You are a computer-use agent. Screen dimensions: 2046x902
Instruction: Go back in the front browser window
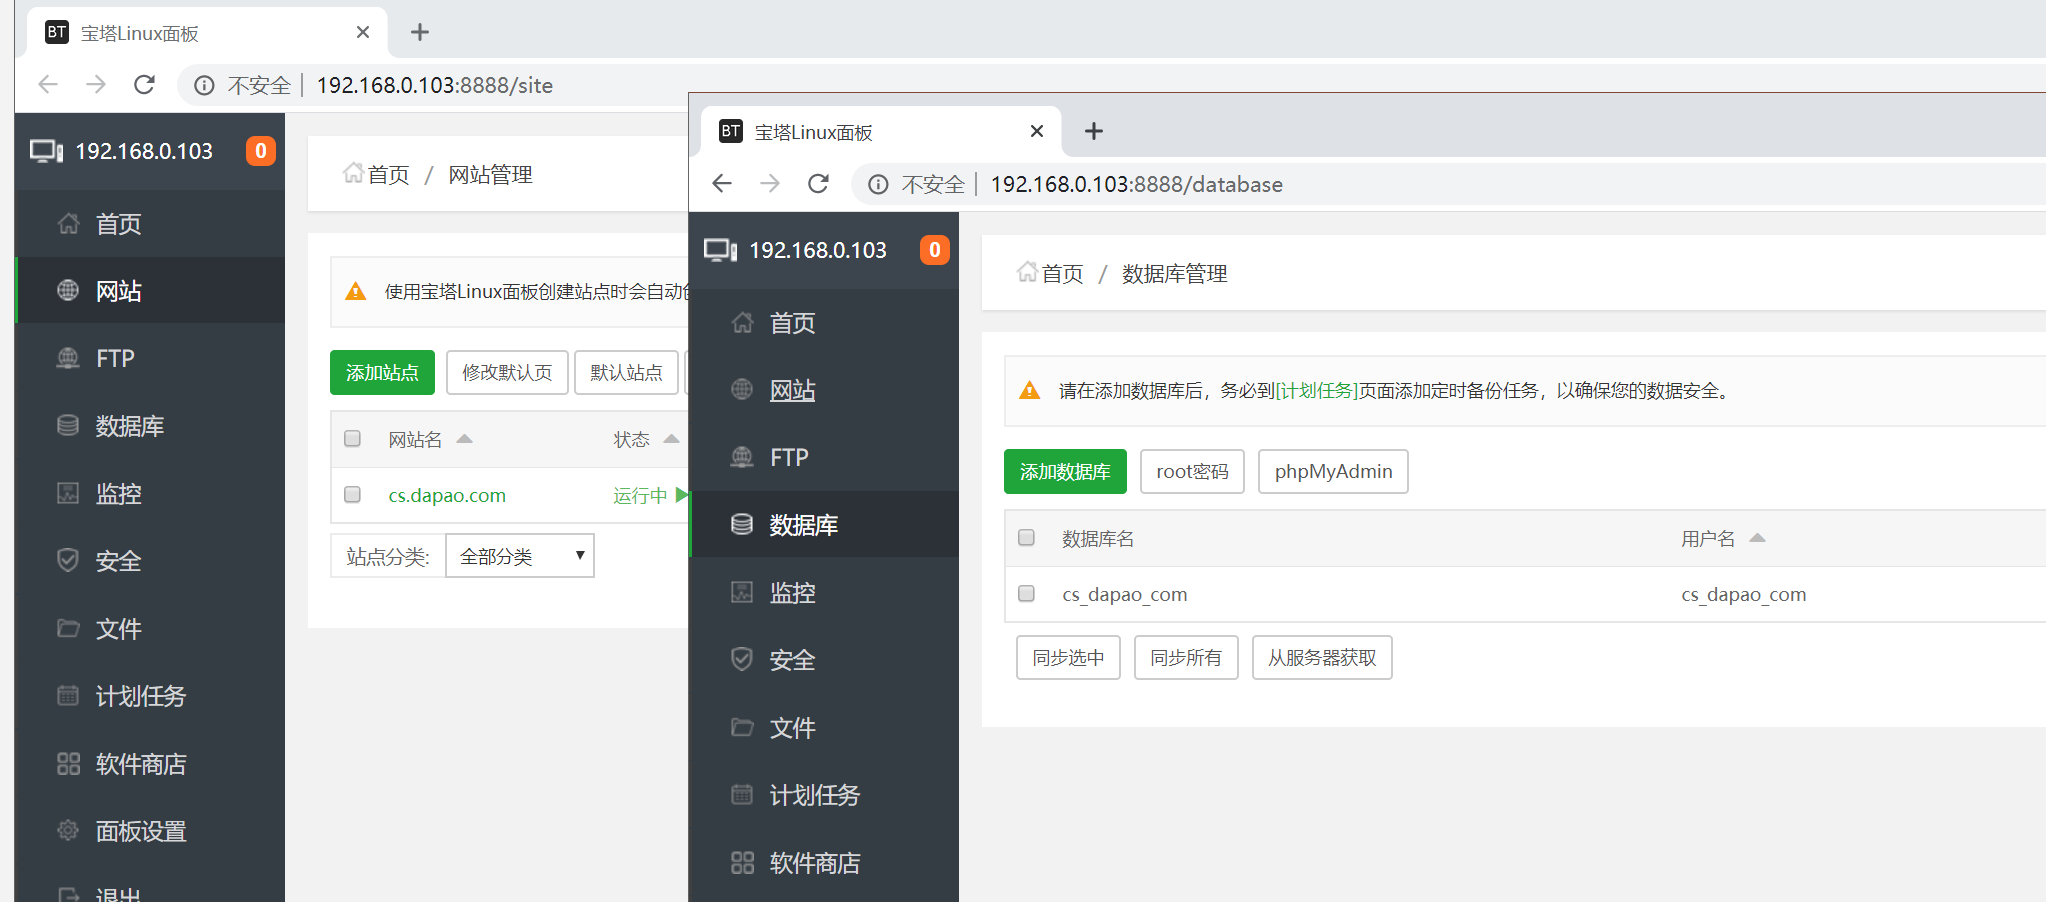(x=722, y=184)
